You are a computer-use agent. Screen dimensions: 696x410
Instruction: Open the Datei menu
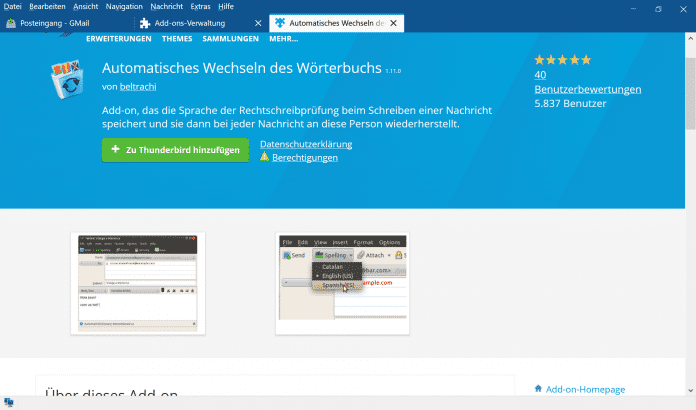click(13, 6)
